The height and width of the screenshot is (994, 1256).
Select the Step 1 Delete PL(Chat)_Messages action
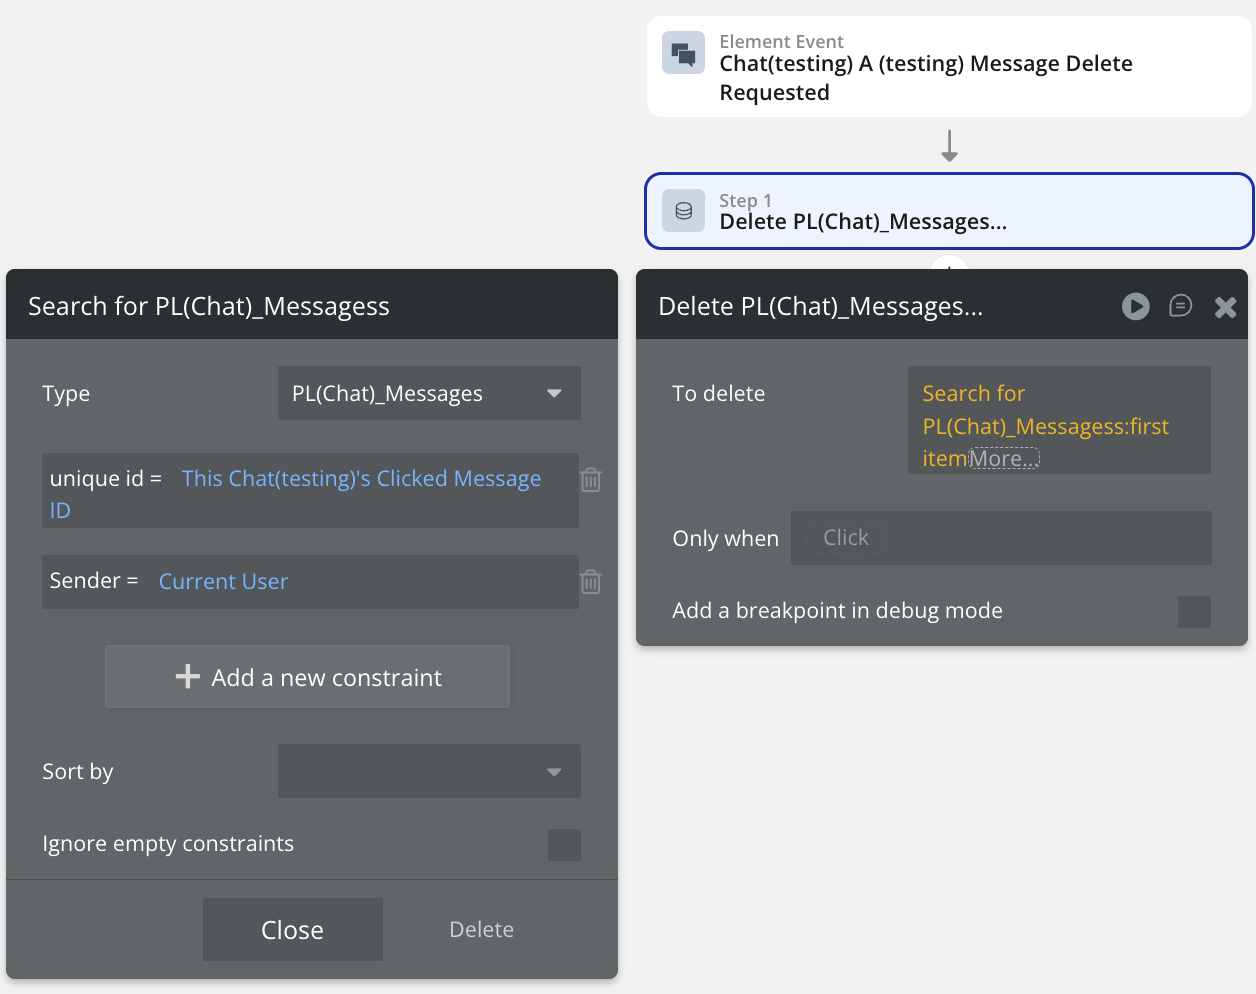[x=948, y=211]
